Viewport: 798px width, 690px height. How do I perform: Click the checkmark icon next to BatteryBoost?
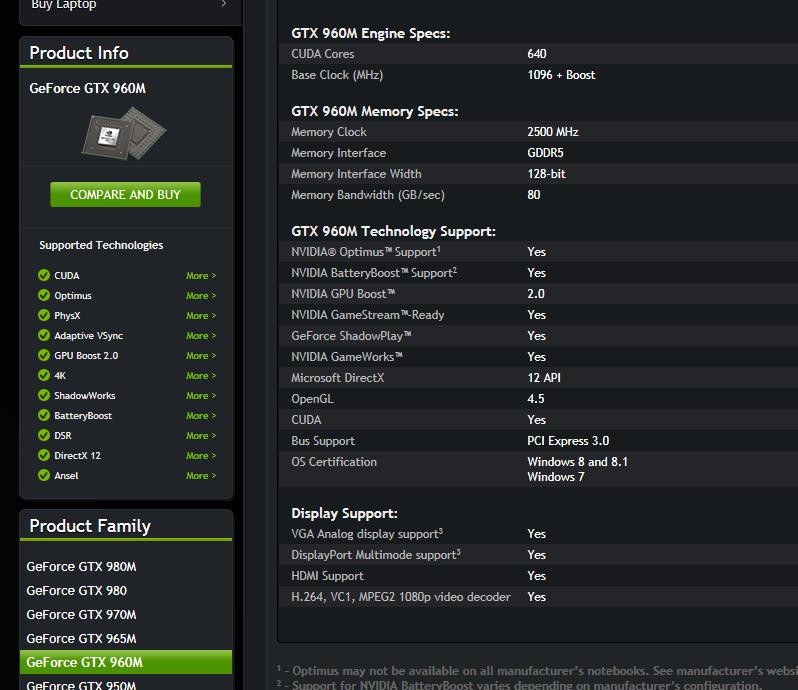tap(44, 415)
